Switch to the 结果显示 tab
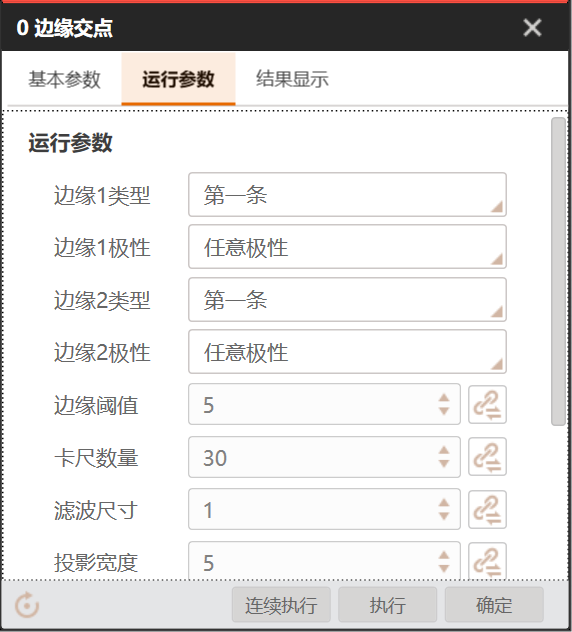 pos(292,79)
